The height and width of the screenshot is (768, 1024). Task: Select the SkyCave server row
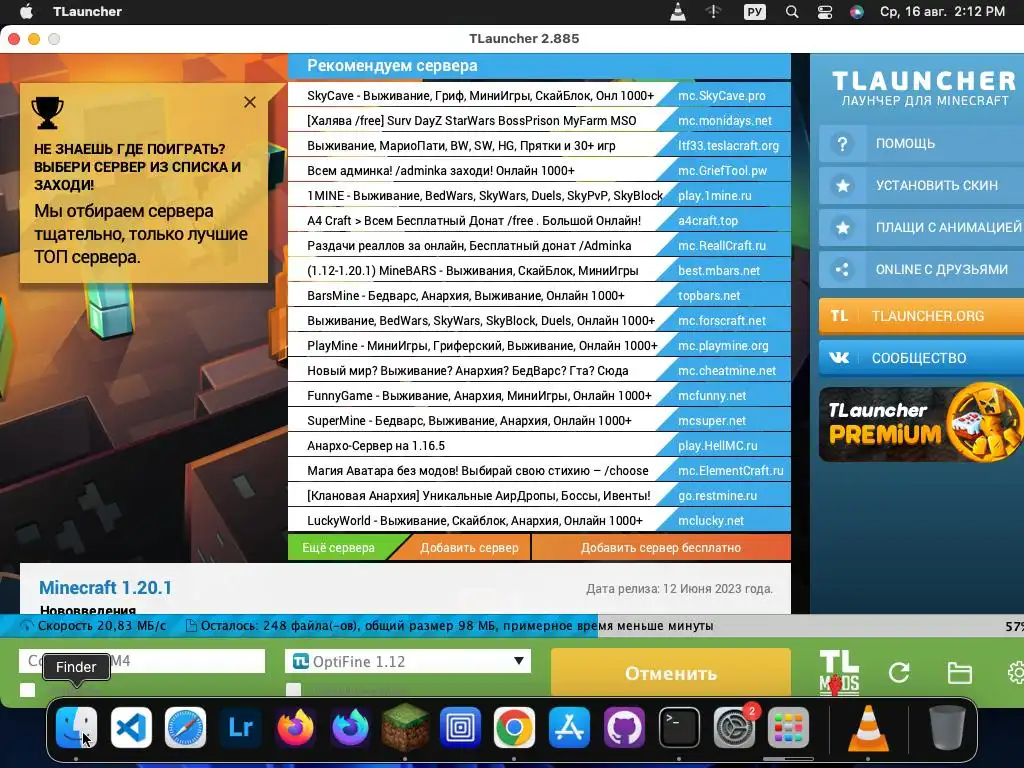click(x=539, y=95)
